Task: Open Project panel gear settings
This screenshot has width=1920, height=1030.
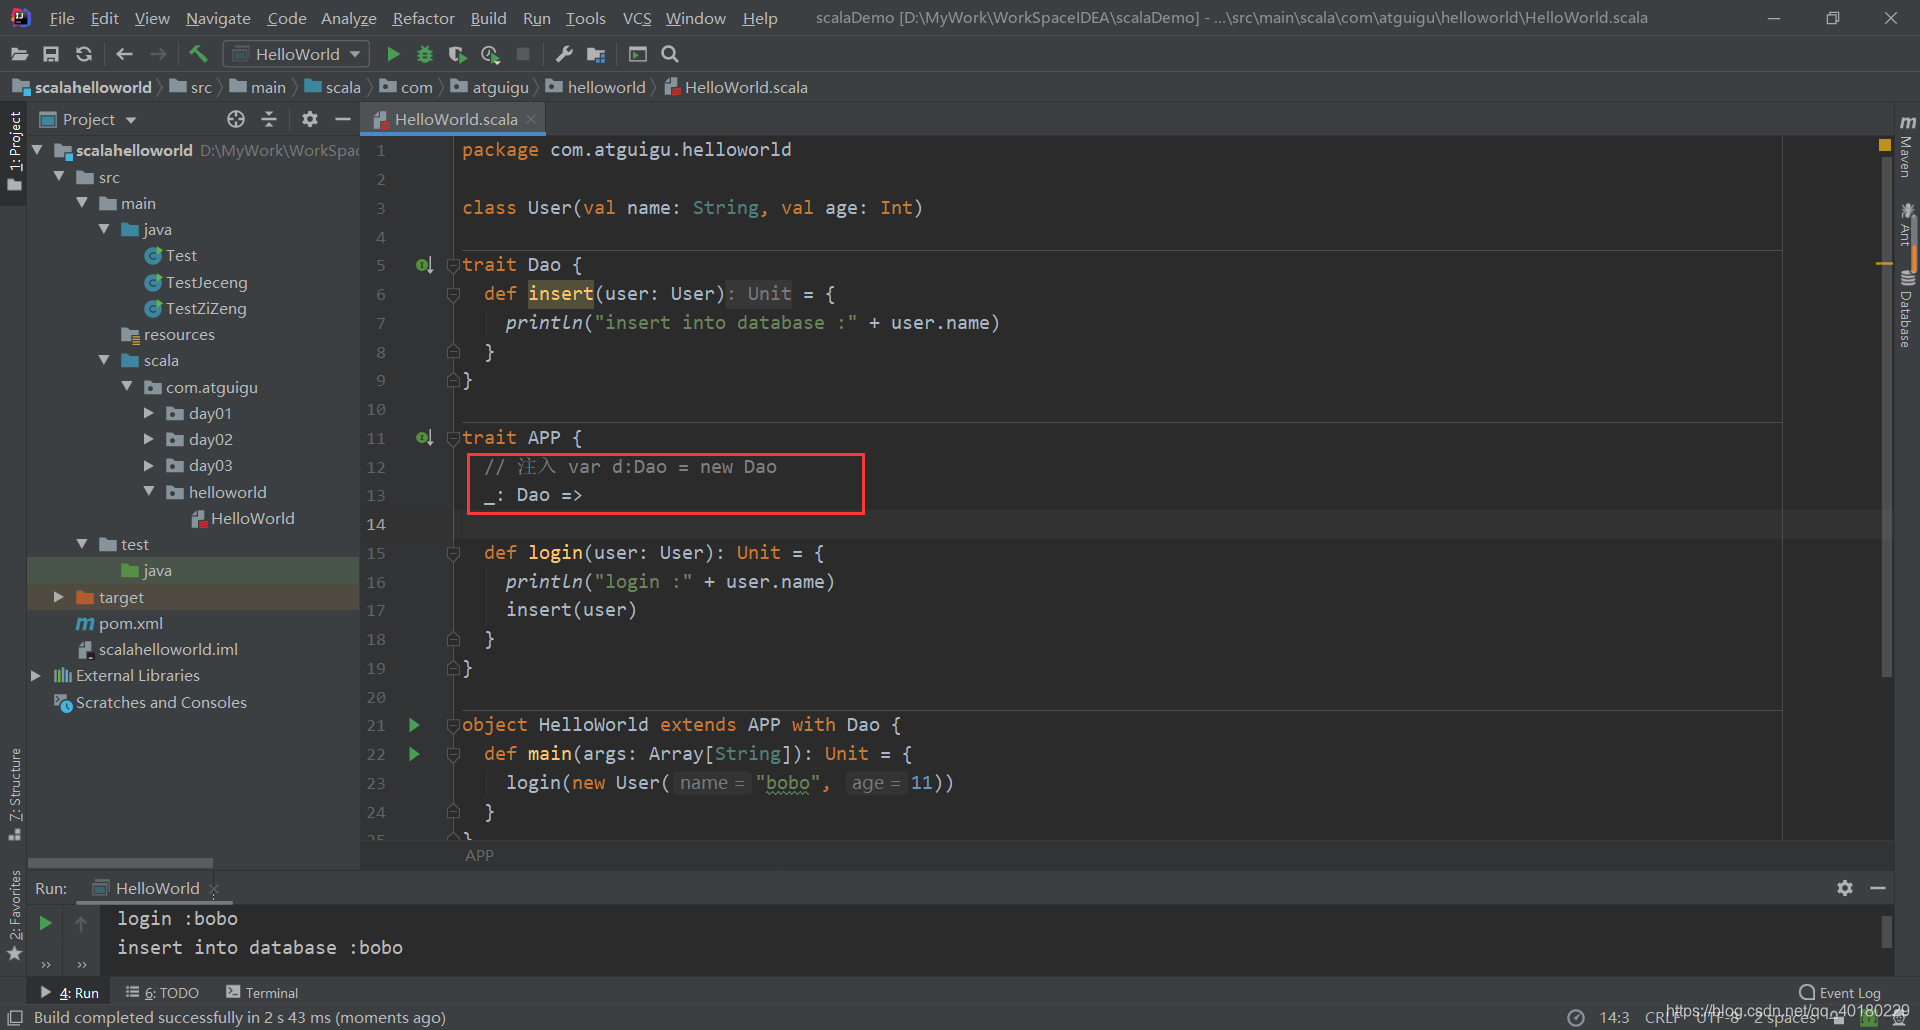Action: point(310,119)
